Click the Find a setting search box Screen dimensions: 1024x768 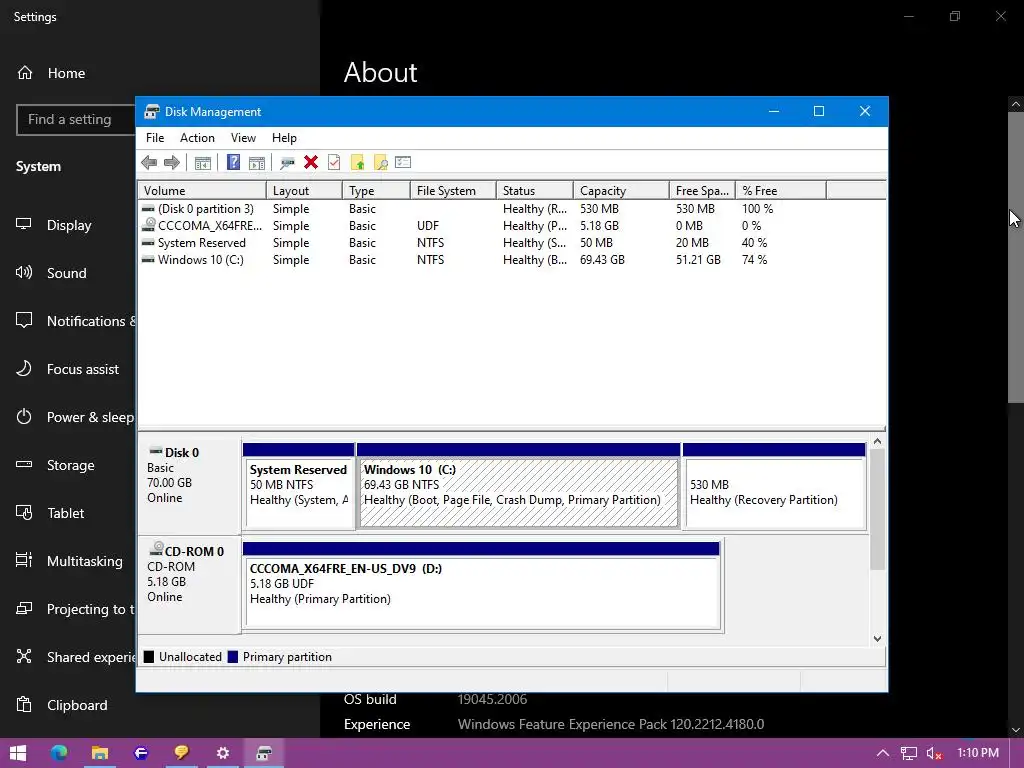[x=76, y=120]
